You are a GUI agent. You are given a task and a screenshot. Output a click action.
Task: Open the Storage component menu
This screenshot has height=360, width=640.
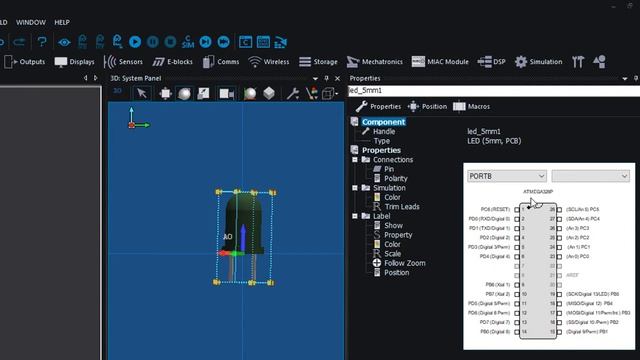point(318,62)
